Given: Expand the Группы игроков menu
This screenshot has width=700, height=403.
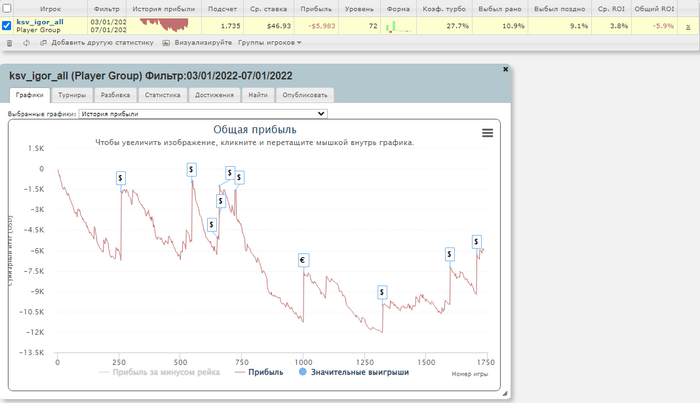Looking at the screenshot, I should click(270, 43).
